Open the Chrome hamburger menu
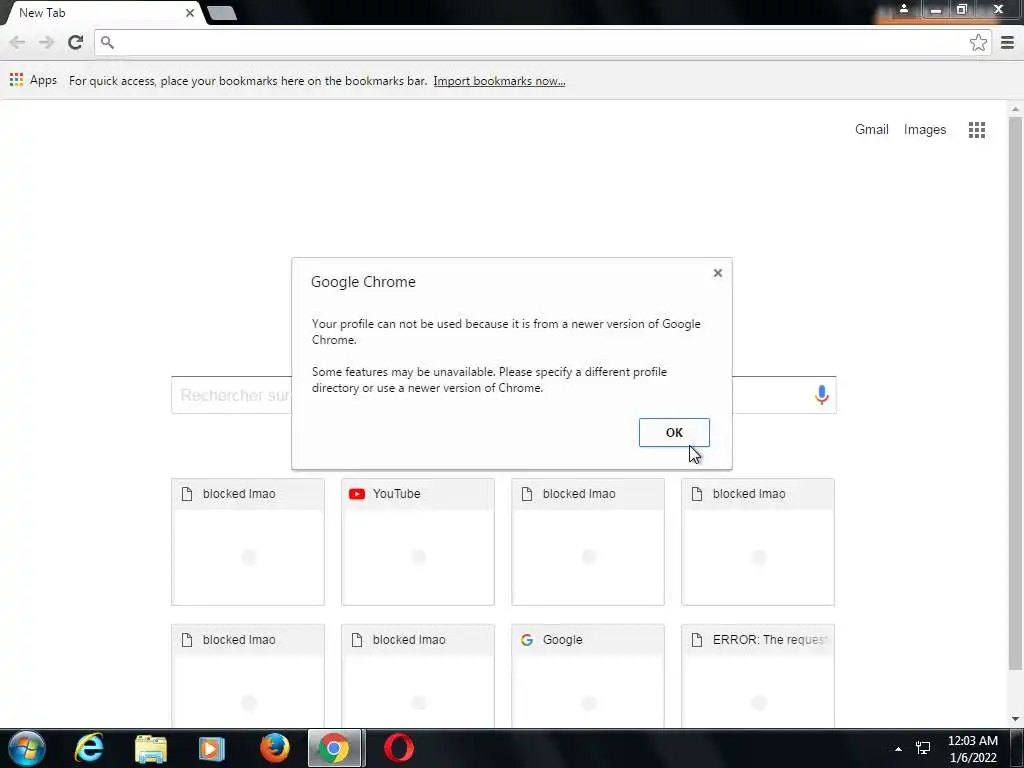Screen dimensions: 1024x768 pyautogui.click(x=1007, y=42)
